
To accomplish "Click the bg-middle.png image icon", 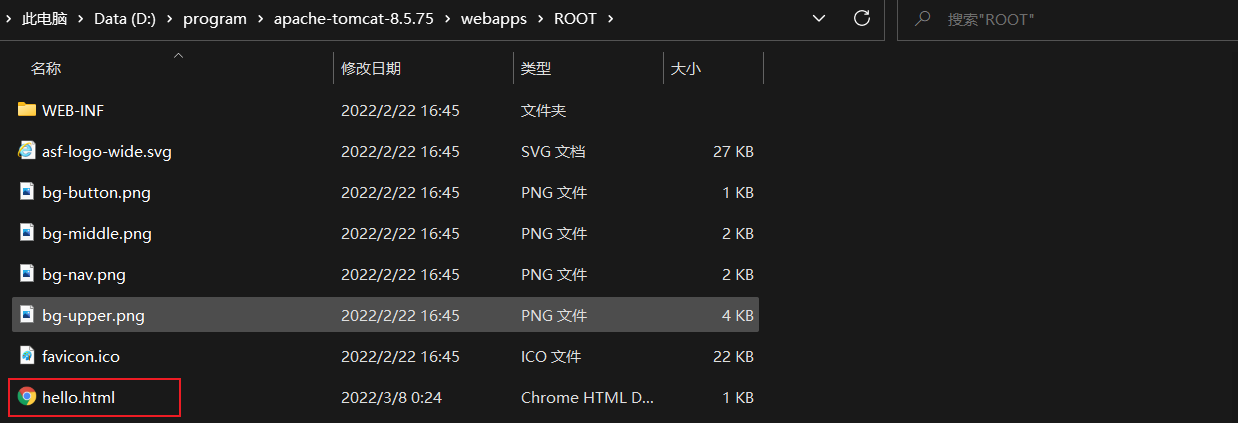I will coord(27,233).
